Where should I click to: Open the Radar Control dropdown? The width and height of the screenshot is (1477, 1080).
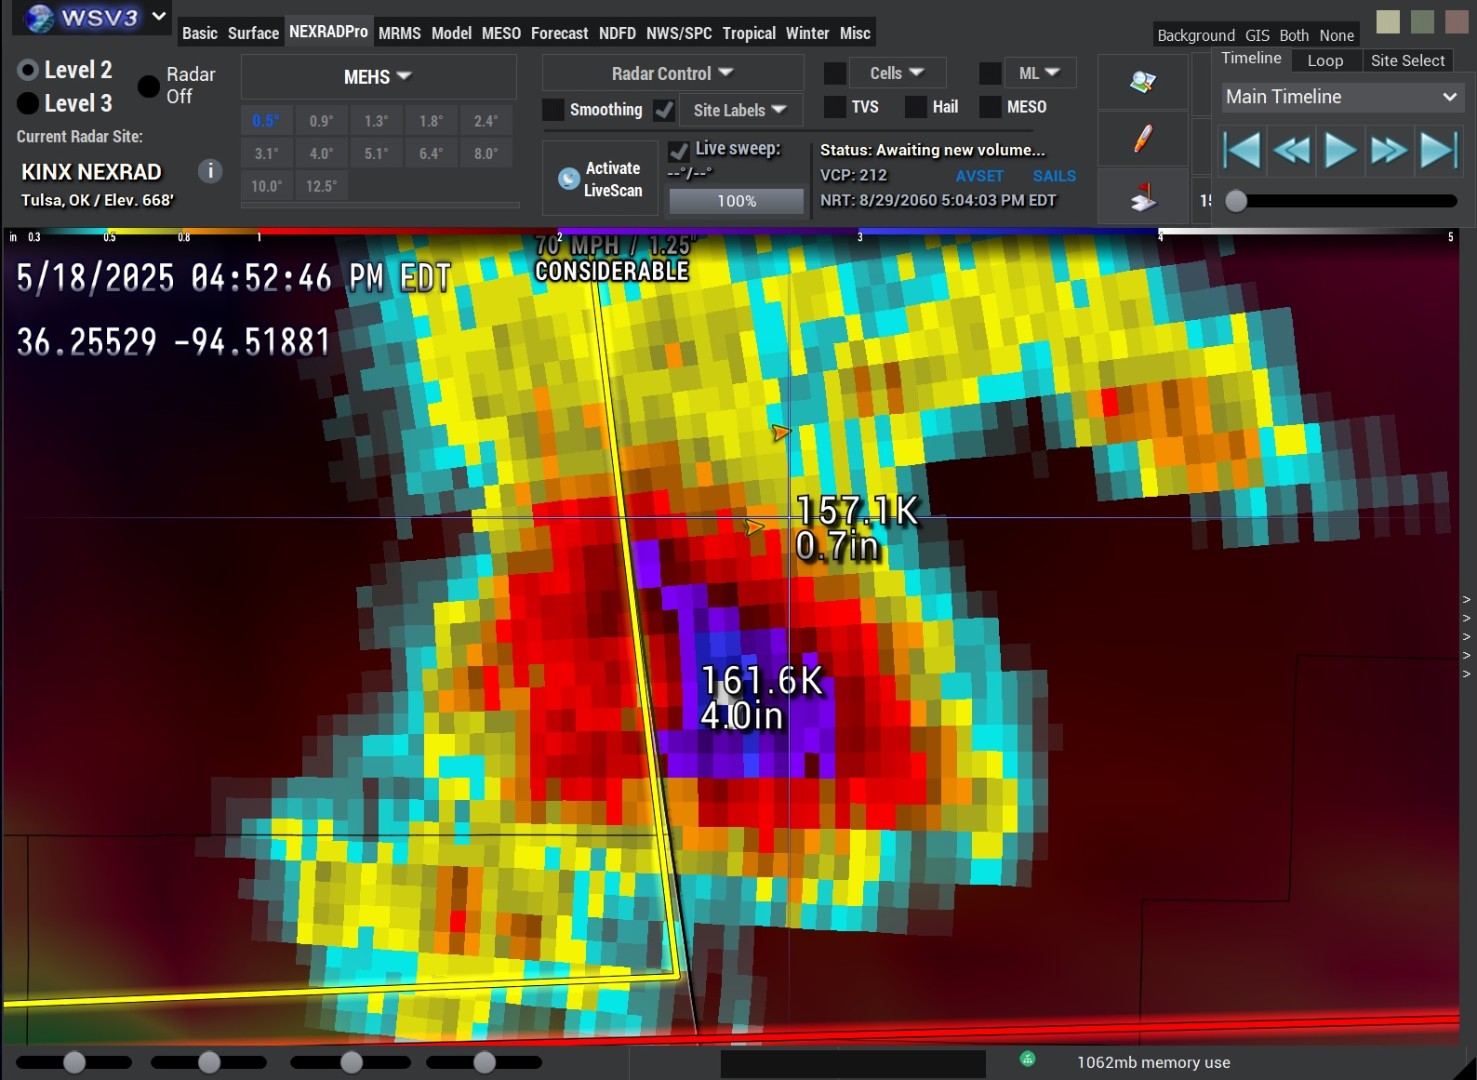pyautogui.click(x=672, y=73)
